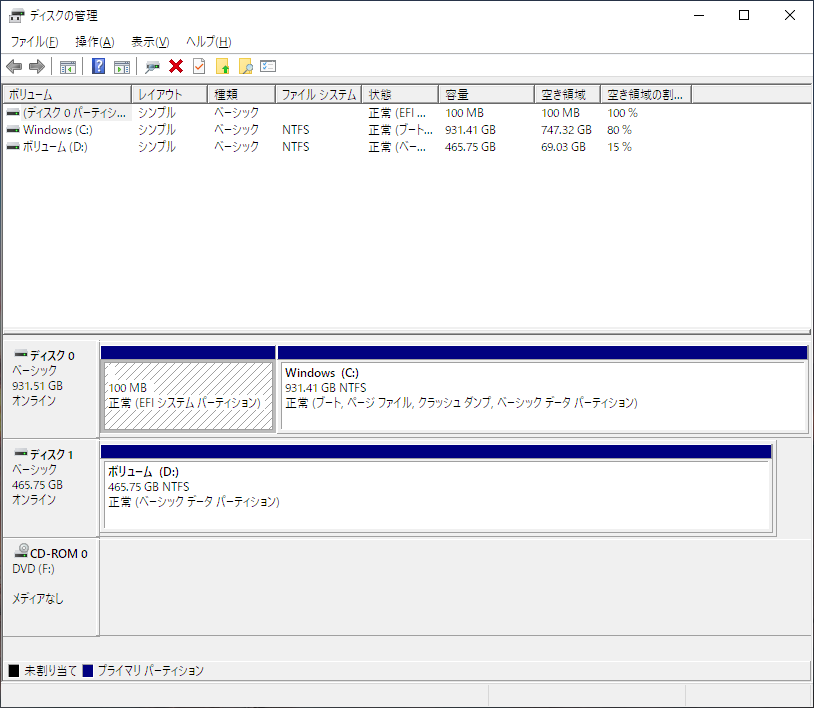
Task: Click the ディスク 1 label panel
Action: point(50,488)
